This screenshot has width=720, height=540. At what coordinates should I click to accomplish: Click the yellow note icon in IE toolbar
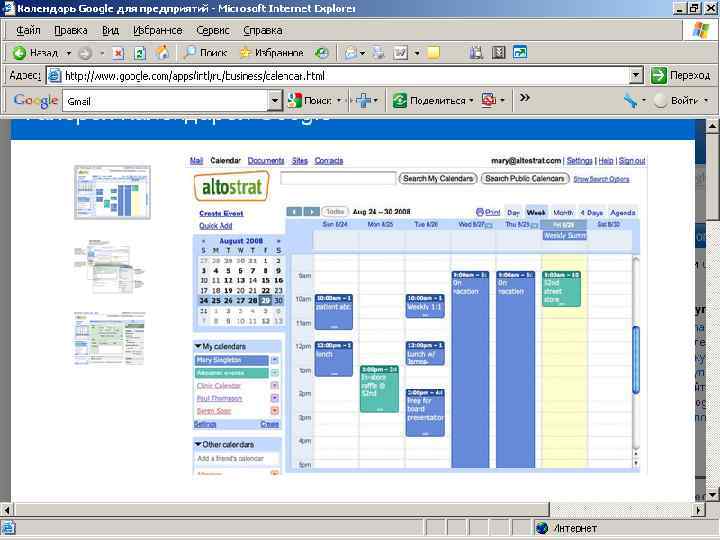click(433, 53)
